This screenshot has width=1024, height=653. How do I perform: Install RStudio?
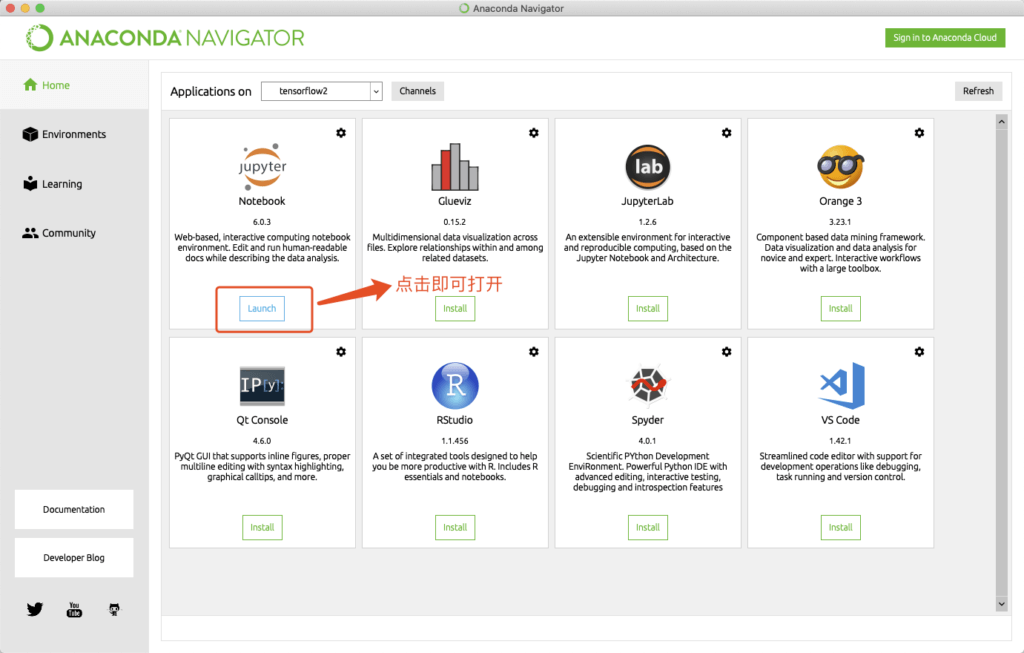(x=455, y=527)
